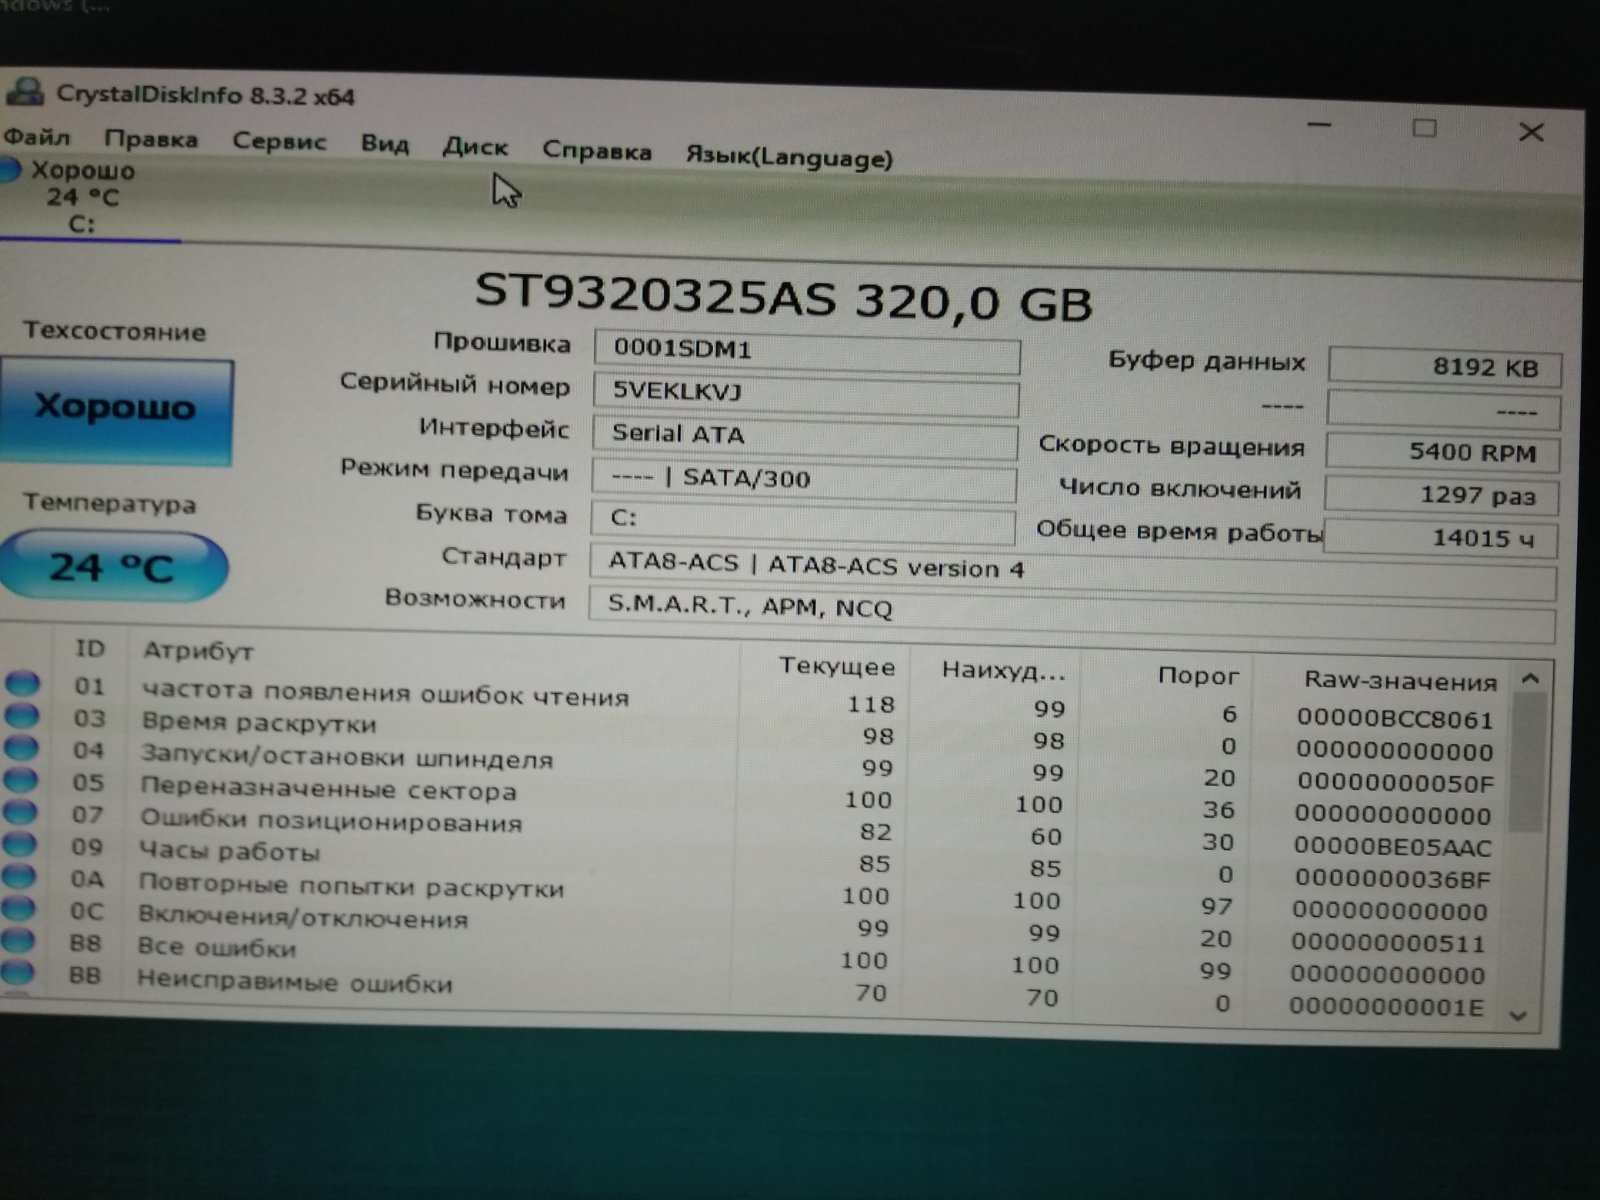Click the Наихуд... column header
Viewport: 1600px width, 1200px height.
coord(1003,671)
